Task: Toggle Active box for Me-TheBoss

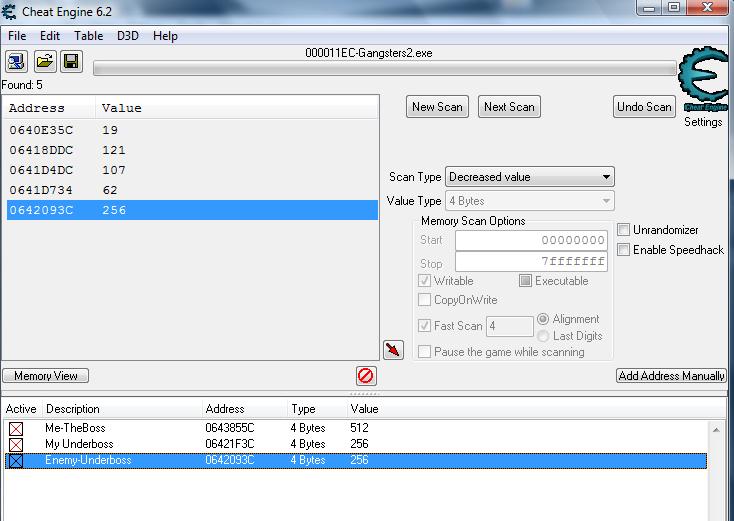Action: (16, 428)
